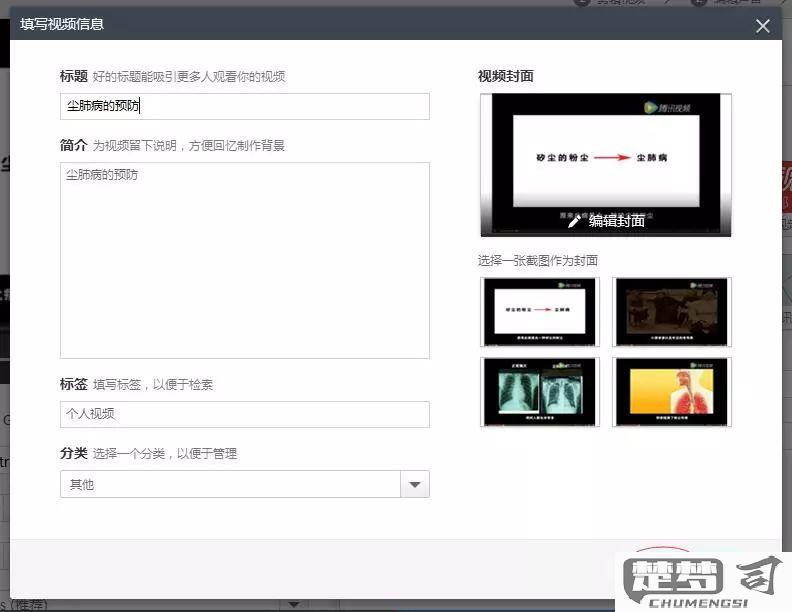792x612 pixels.
Task: Click hint text 填写标签，以便于检索
Action: point(153,385)
